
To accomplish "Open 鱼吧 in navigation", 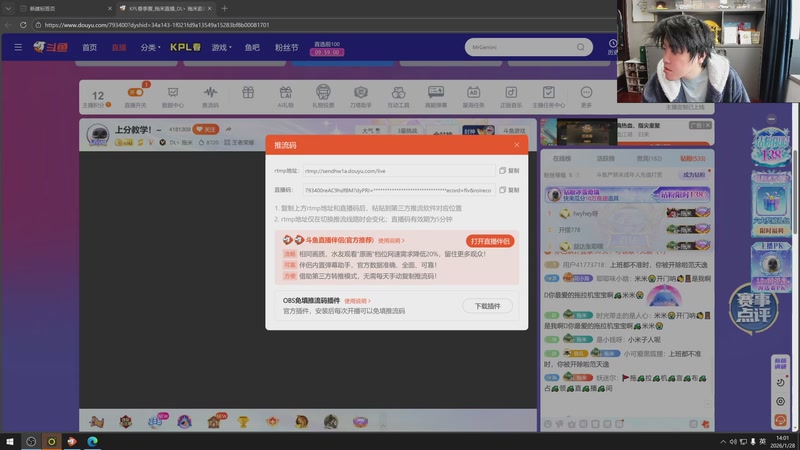I will 252,47.
